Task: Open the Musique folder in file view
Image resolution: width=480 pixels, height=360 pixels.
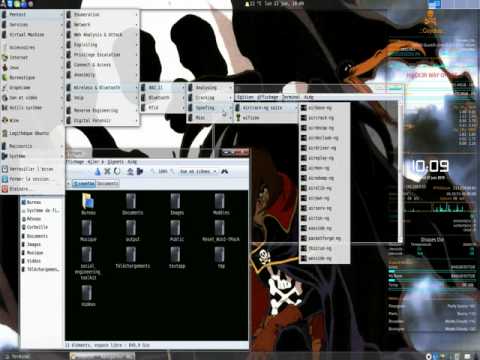Action: tap(88, 231)
